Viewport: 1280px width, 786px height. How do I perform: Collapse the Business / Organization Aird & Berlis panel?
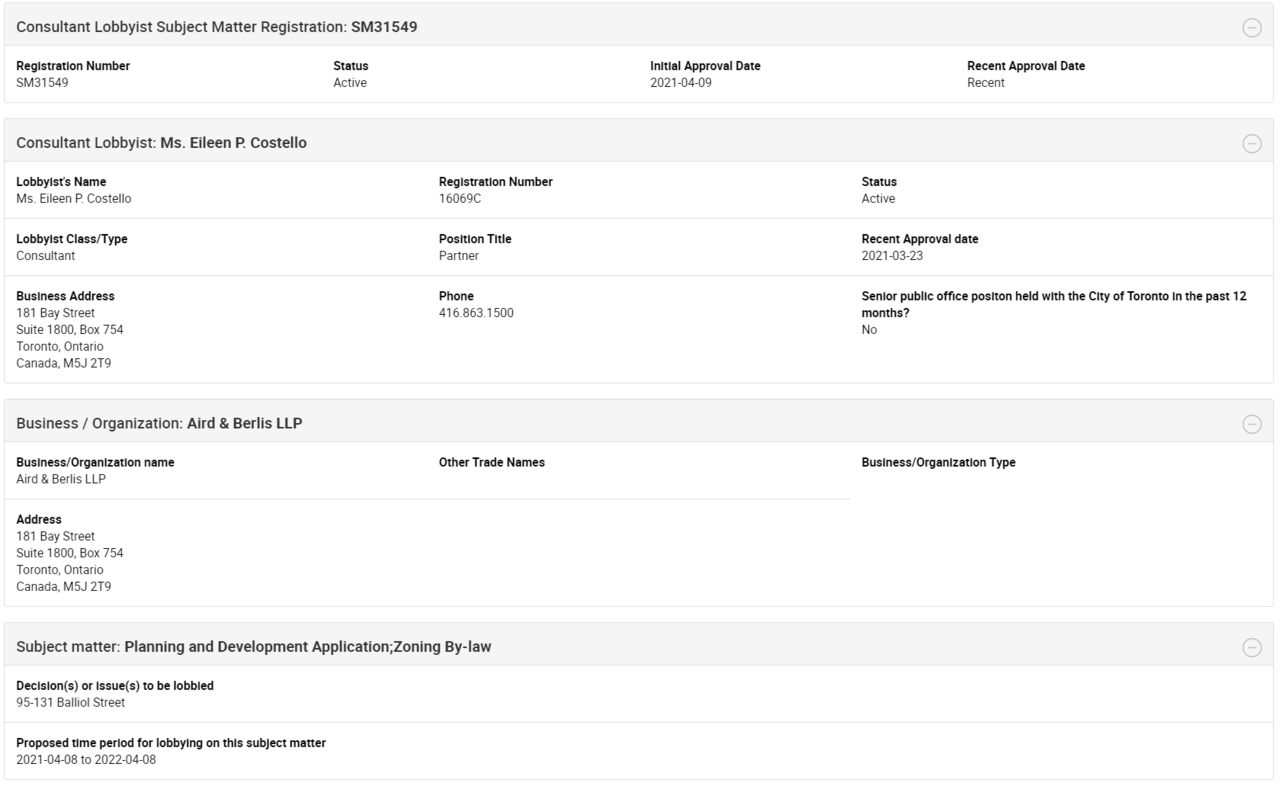point(1251,424)
